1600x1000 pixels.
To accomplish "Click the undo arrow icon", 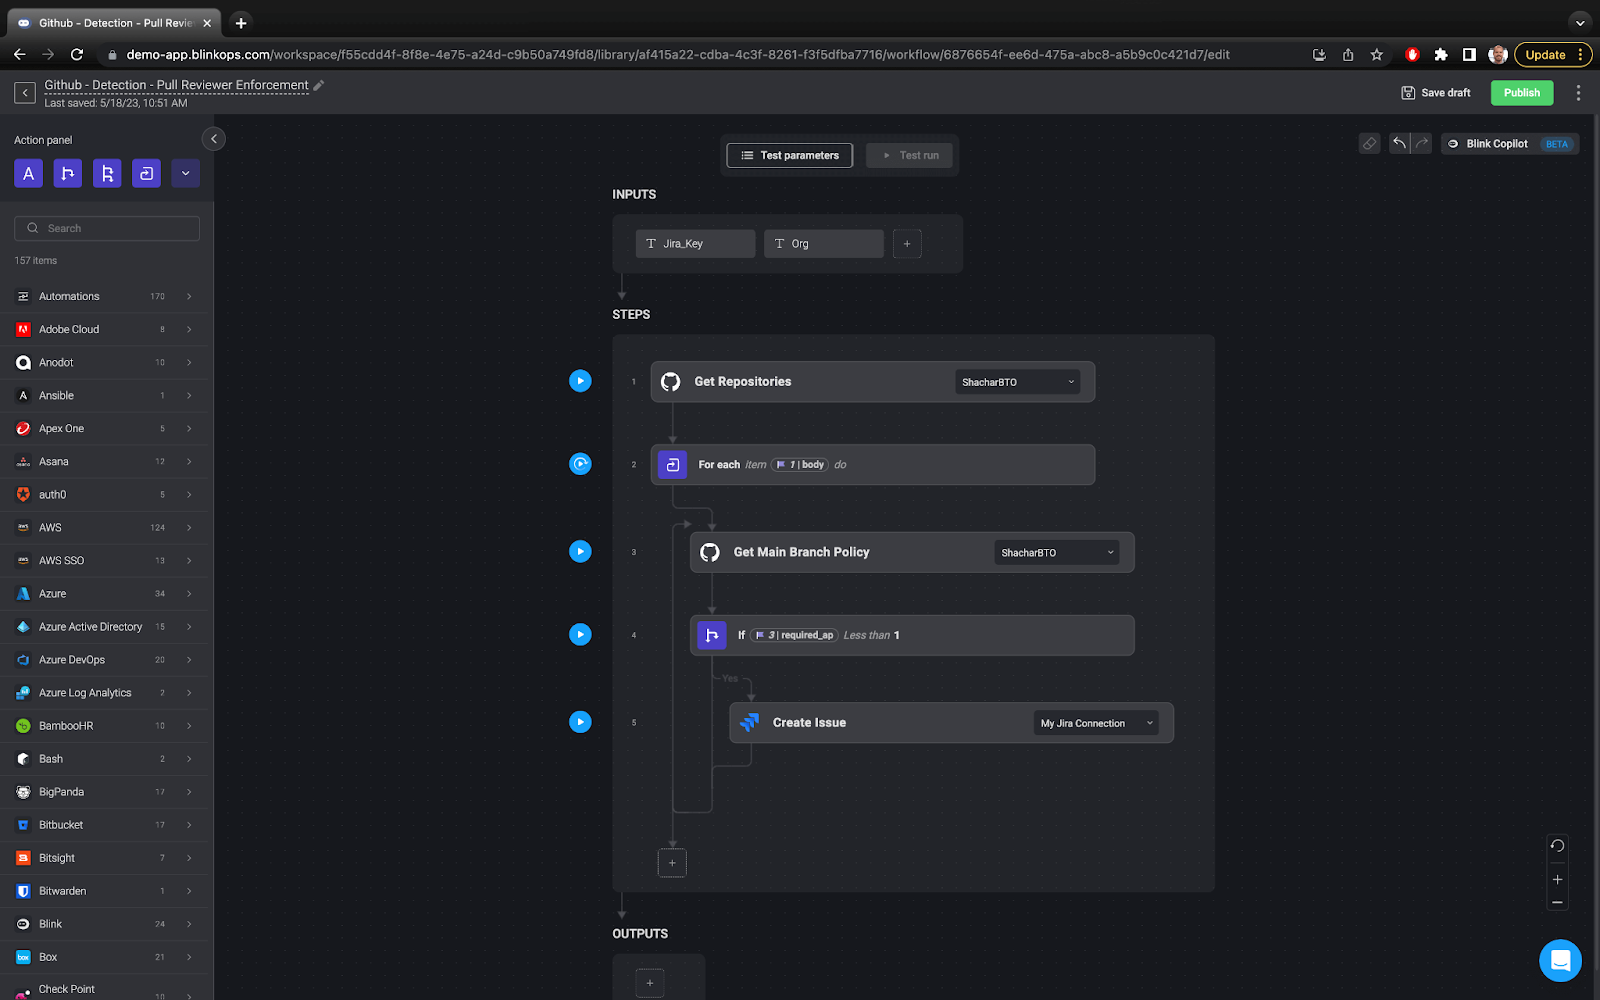I will 1399,143.
